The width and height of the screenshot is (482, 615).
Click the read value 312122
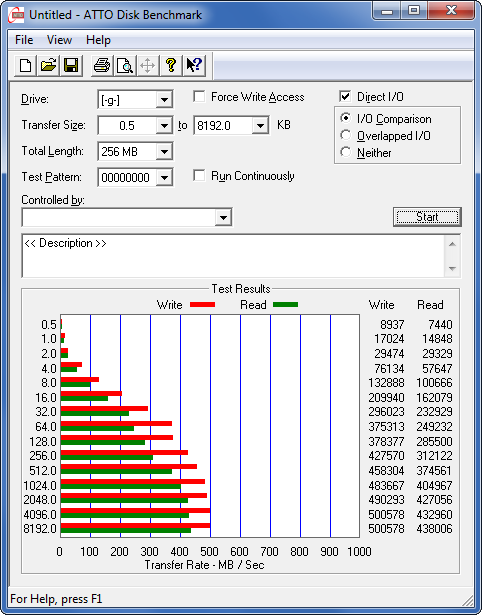pyautogui.click(x=435, y=456)
